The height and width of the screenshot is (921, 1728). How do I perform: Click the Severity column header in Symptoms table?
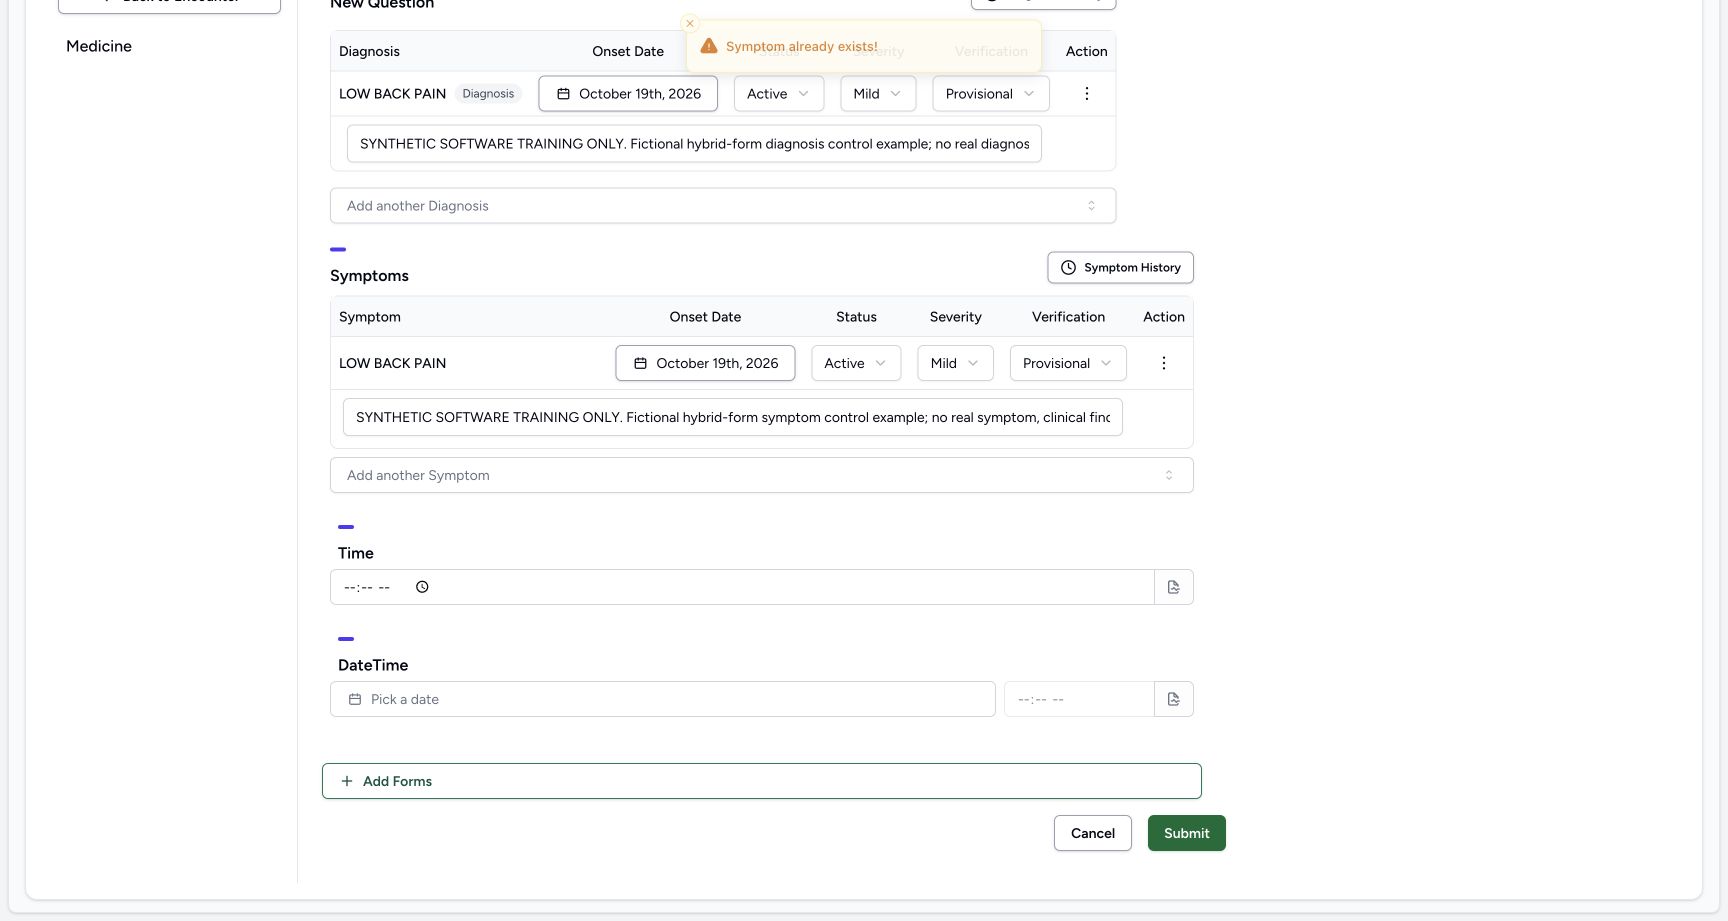pos(956,317)
